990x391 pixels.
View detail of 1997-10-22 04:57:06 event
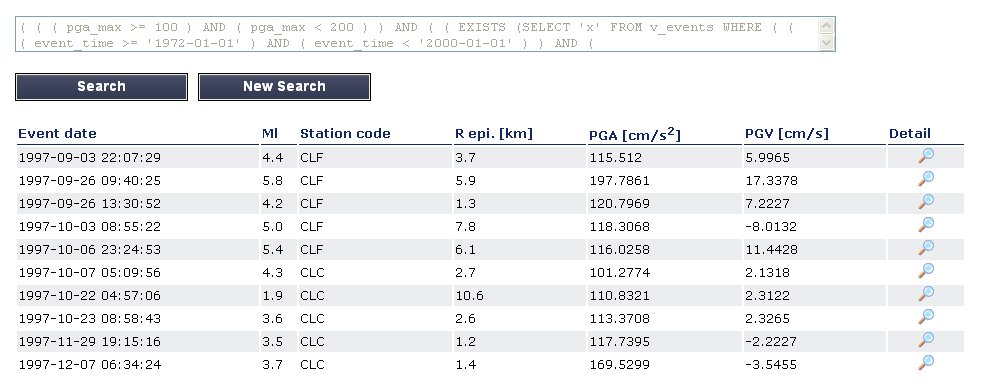click(926, 294)
